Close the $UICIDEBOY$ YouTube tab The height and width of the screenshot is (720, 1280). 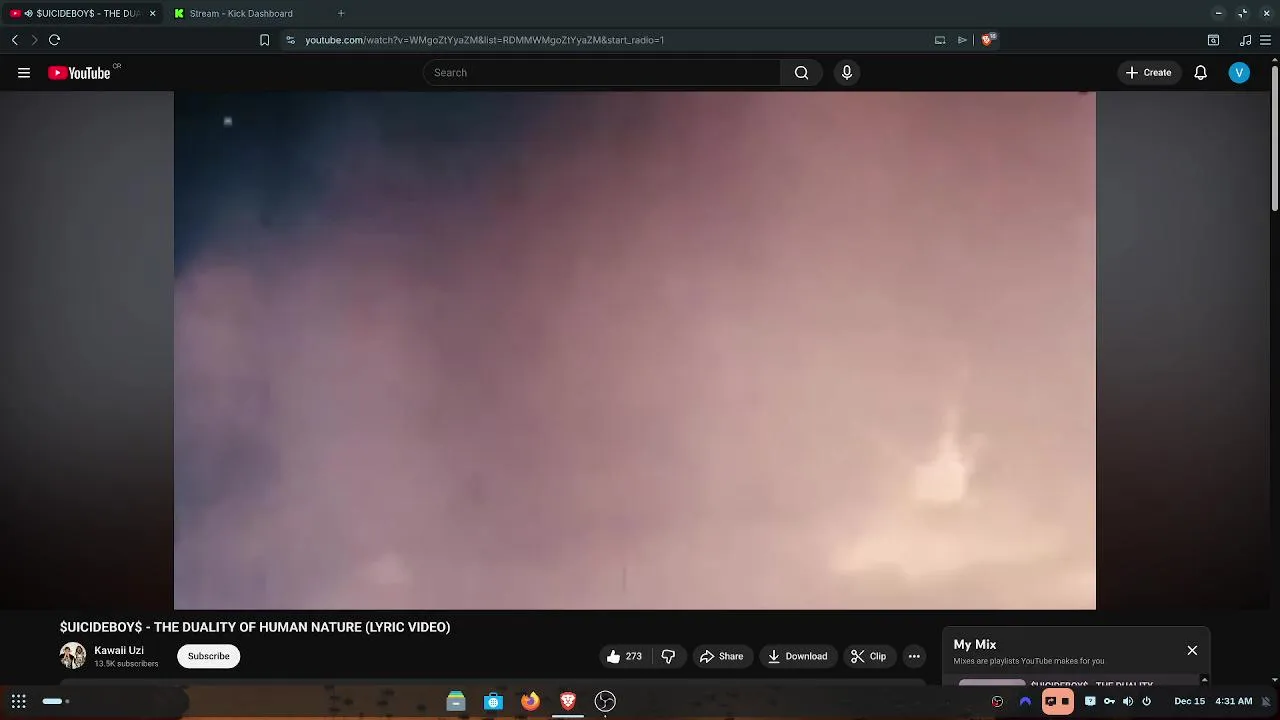(153, 14)
